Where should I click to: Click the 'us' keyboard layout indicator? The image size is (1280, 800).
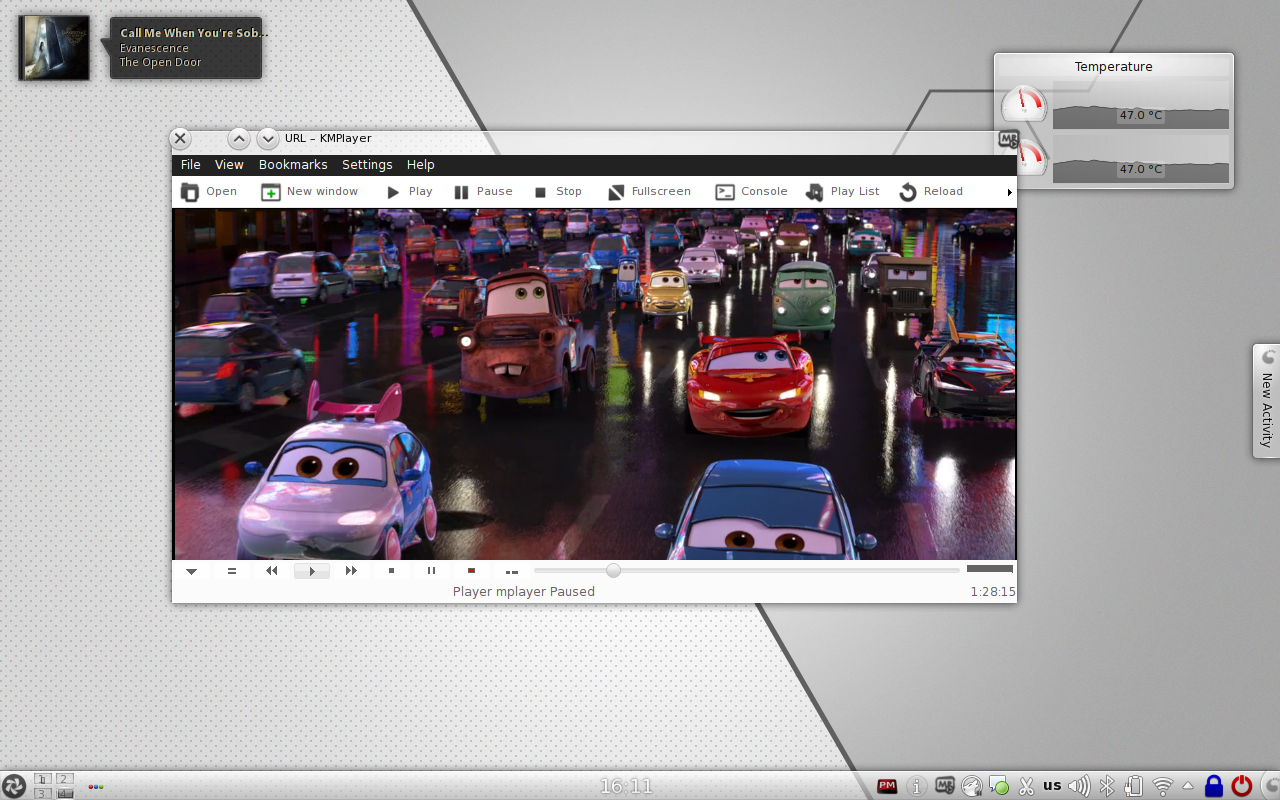1052,786
